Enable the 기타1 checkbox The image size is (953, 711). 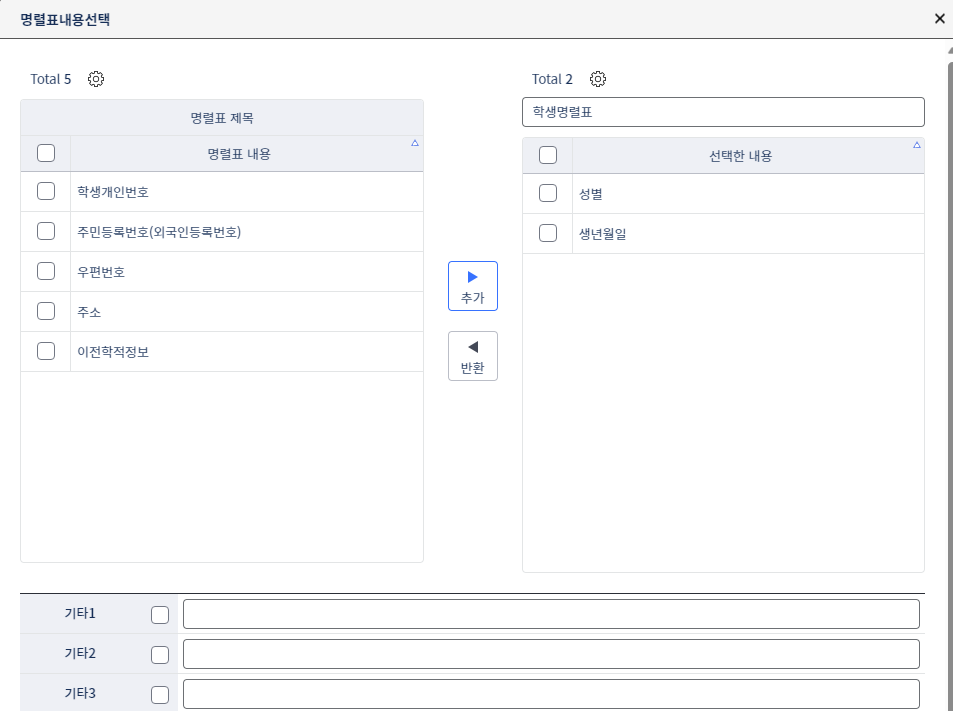click(x=160, y=615)
